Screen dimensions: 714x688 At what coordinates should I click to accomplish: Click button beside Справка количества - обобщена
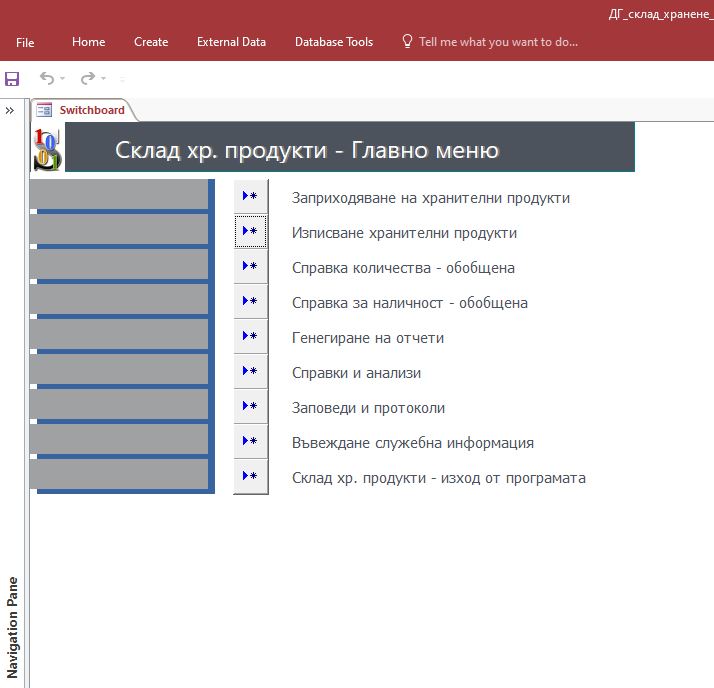tap(250, 266)
